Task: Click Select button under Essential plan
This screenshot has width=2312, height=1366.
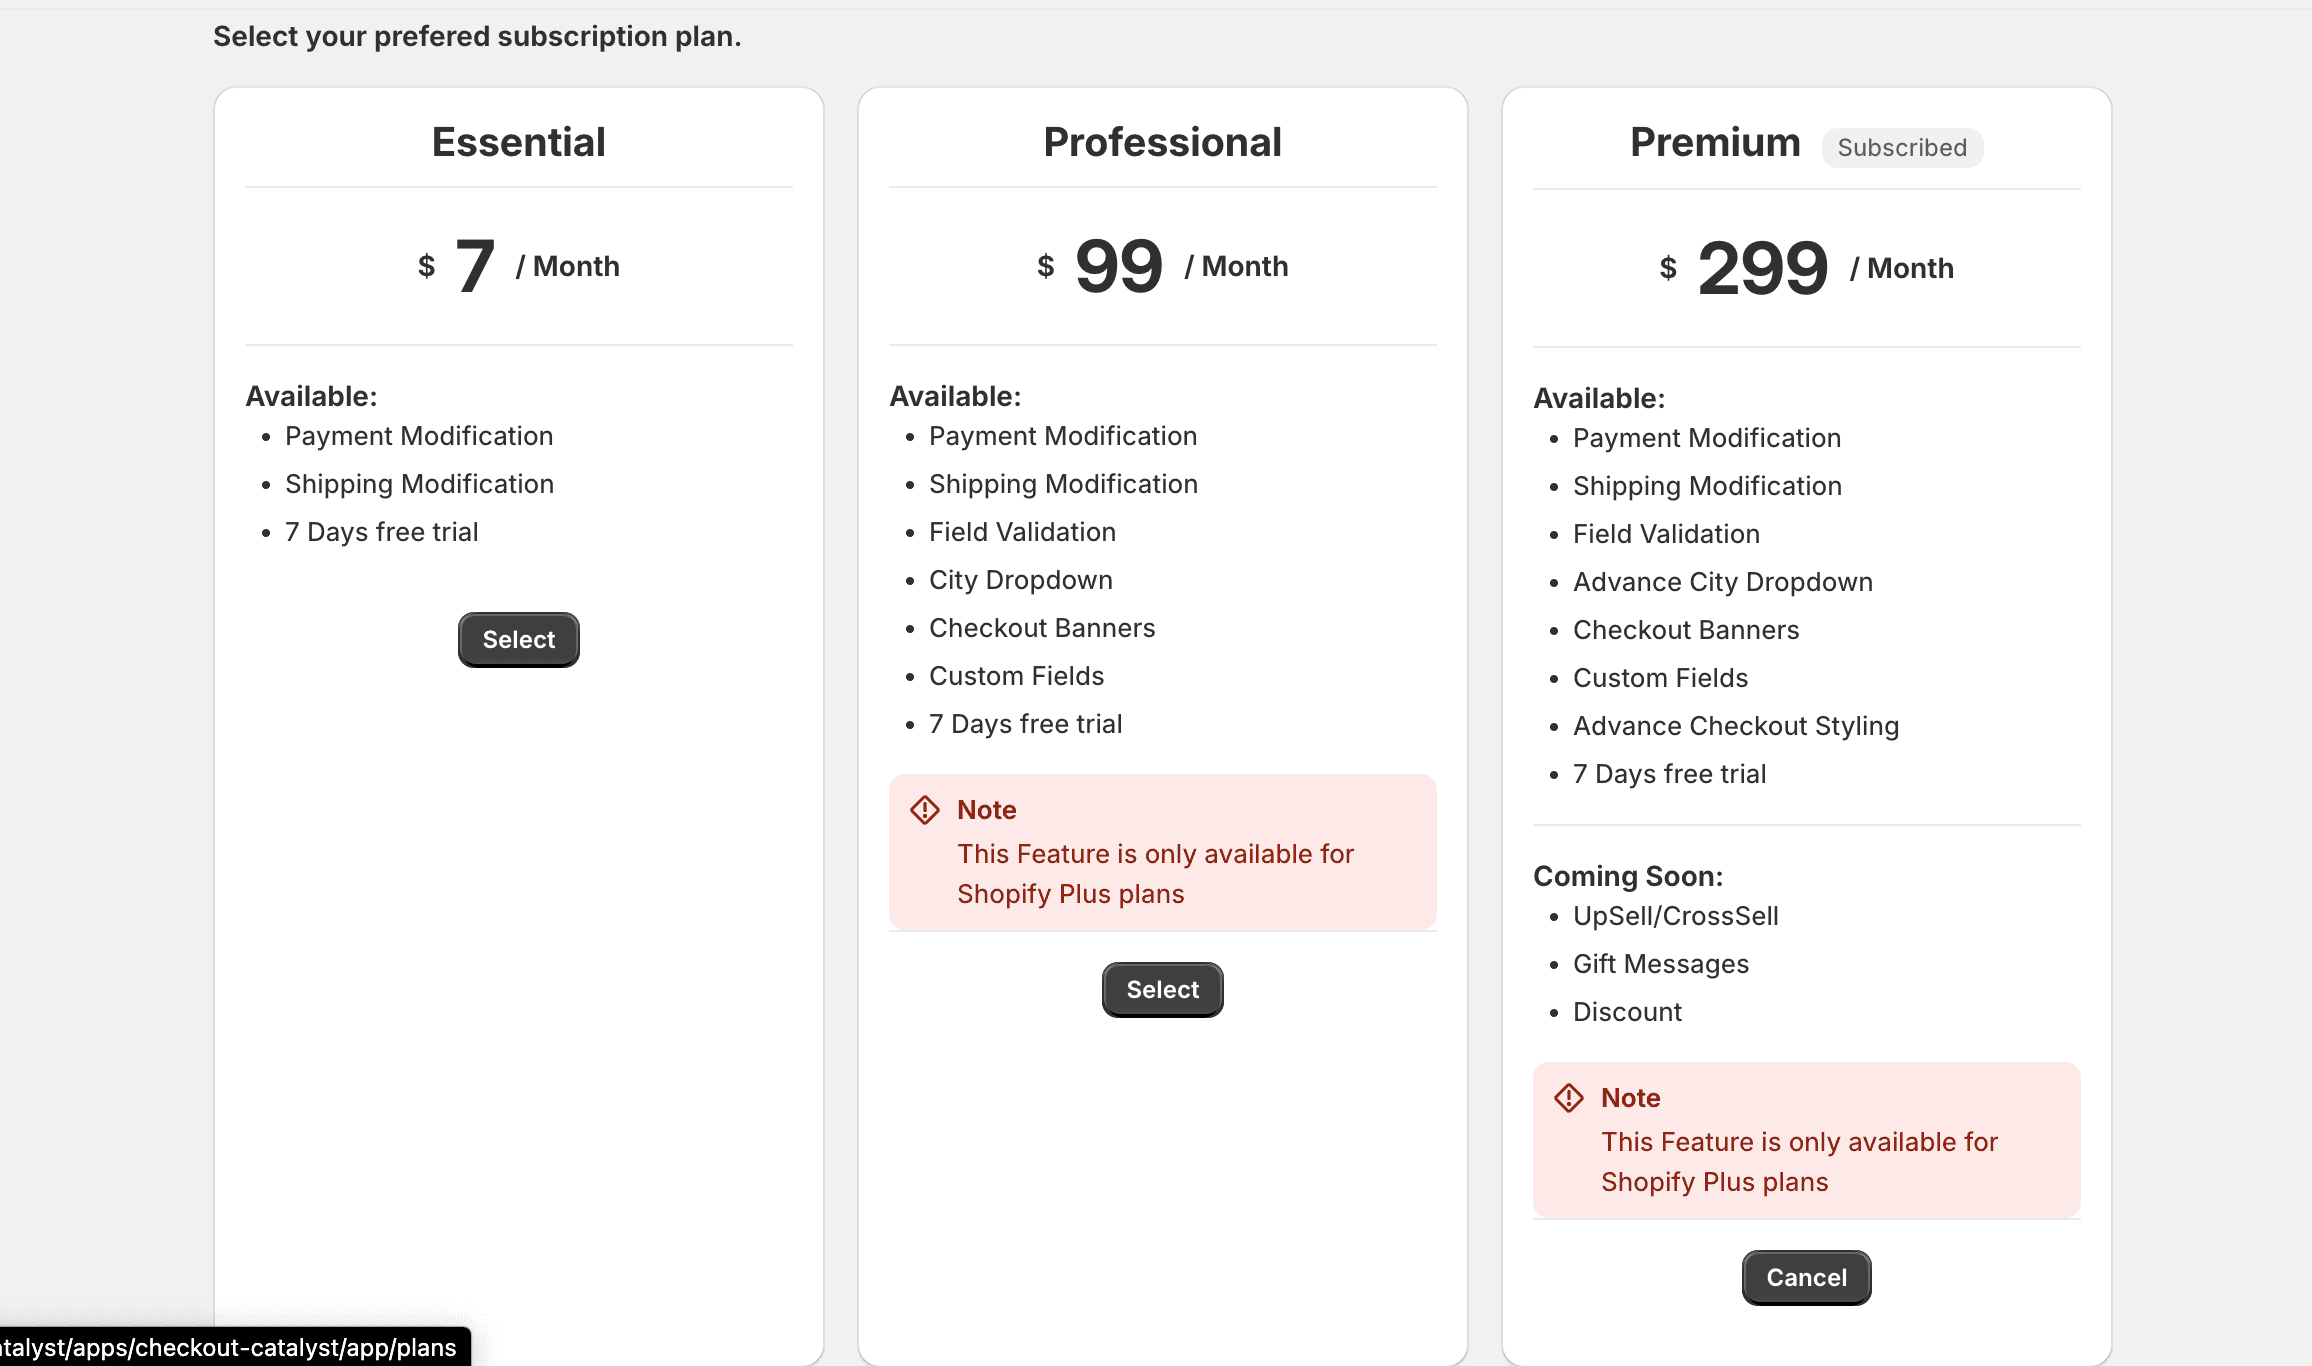Action: click(518, 640)
